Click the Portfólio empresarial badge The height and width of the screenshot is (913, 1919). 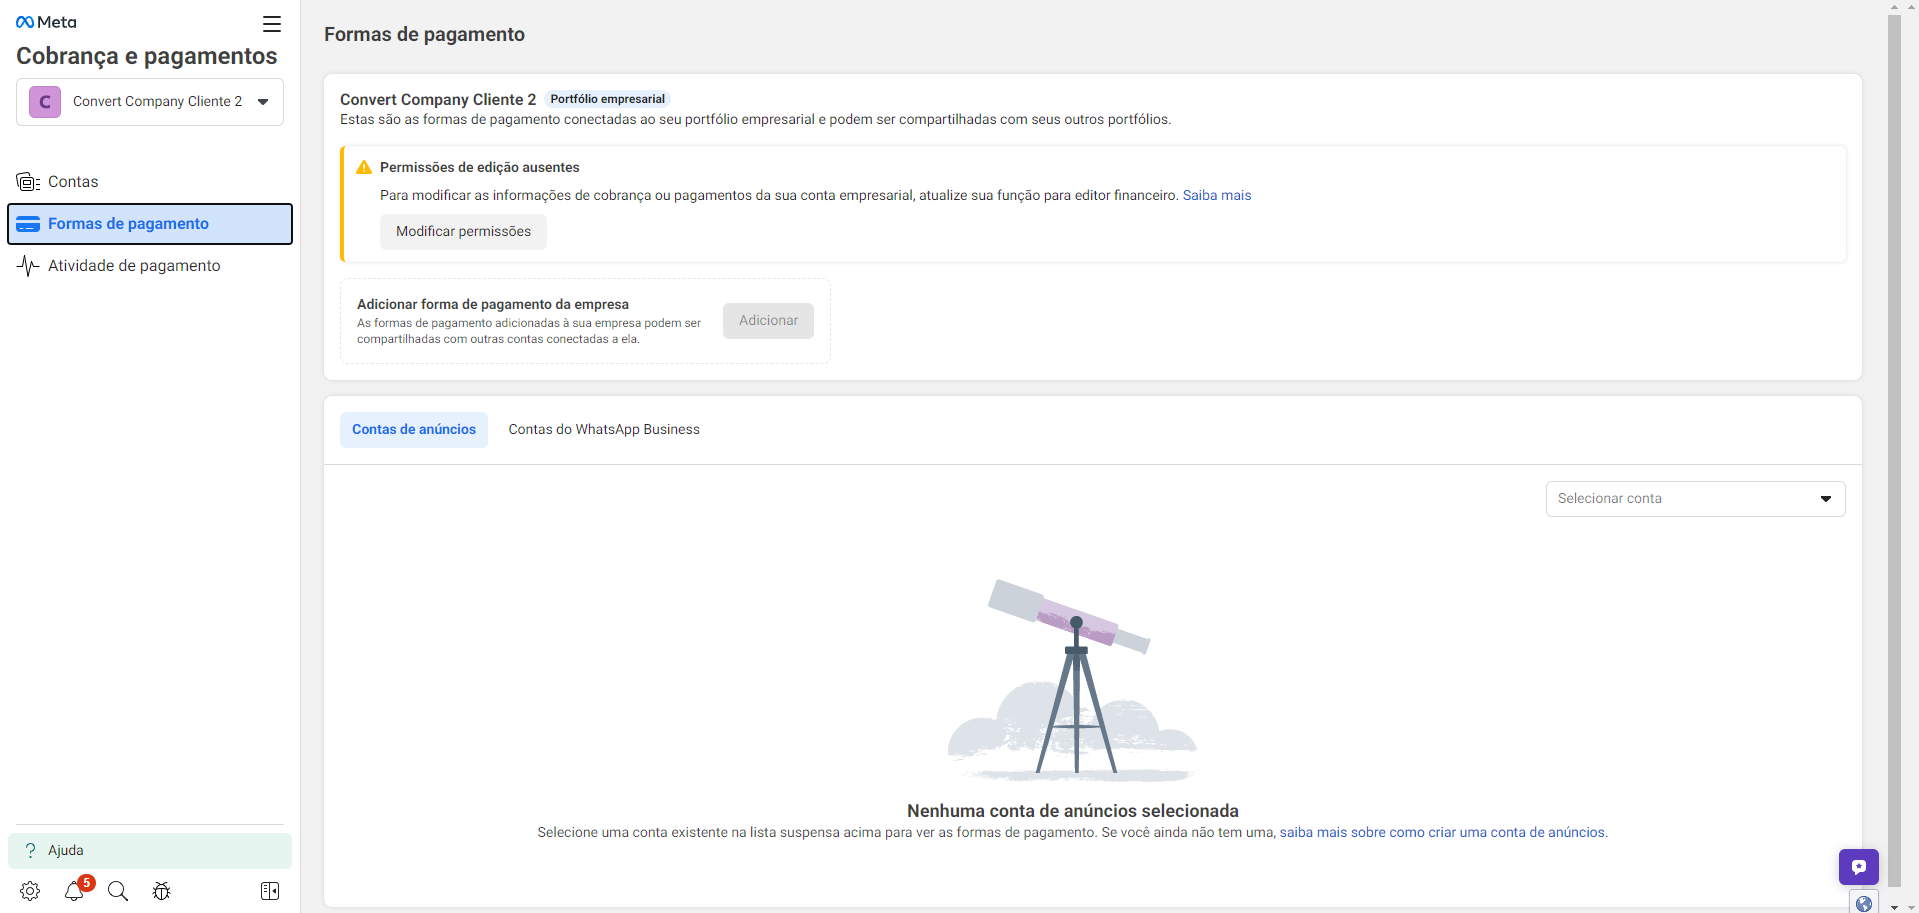click(608, 99)
